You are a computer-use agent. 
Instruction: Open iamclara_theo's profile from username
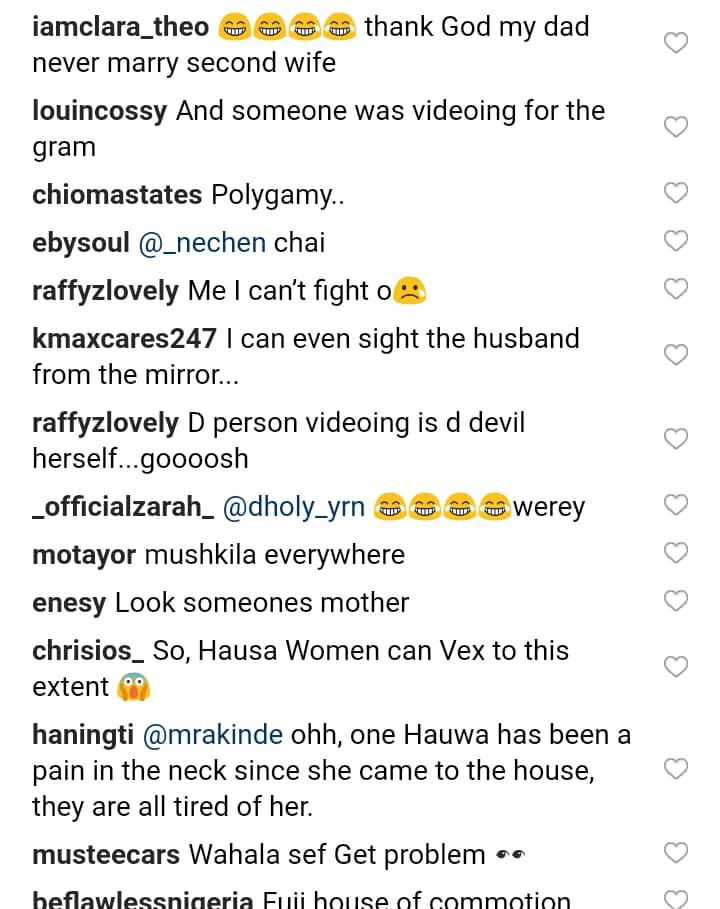(x=120, y=27)
